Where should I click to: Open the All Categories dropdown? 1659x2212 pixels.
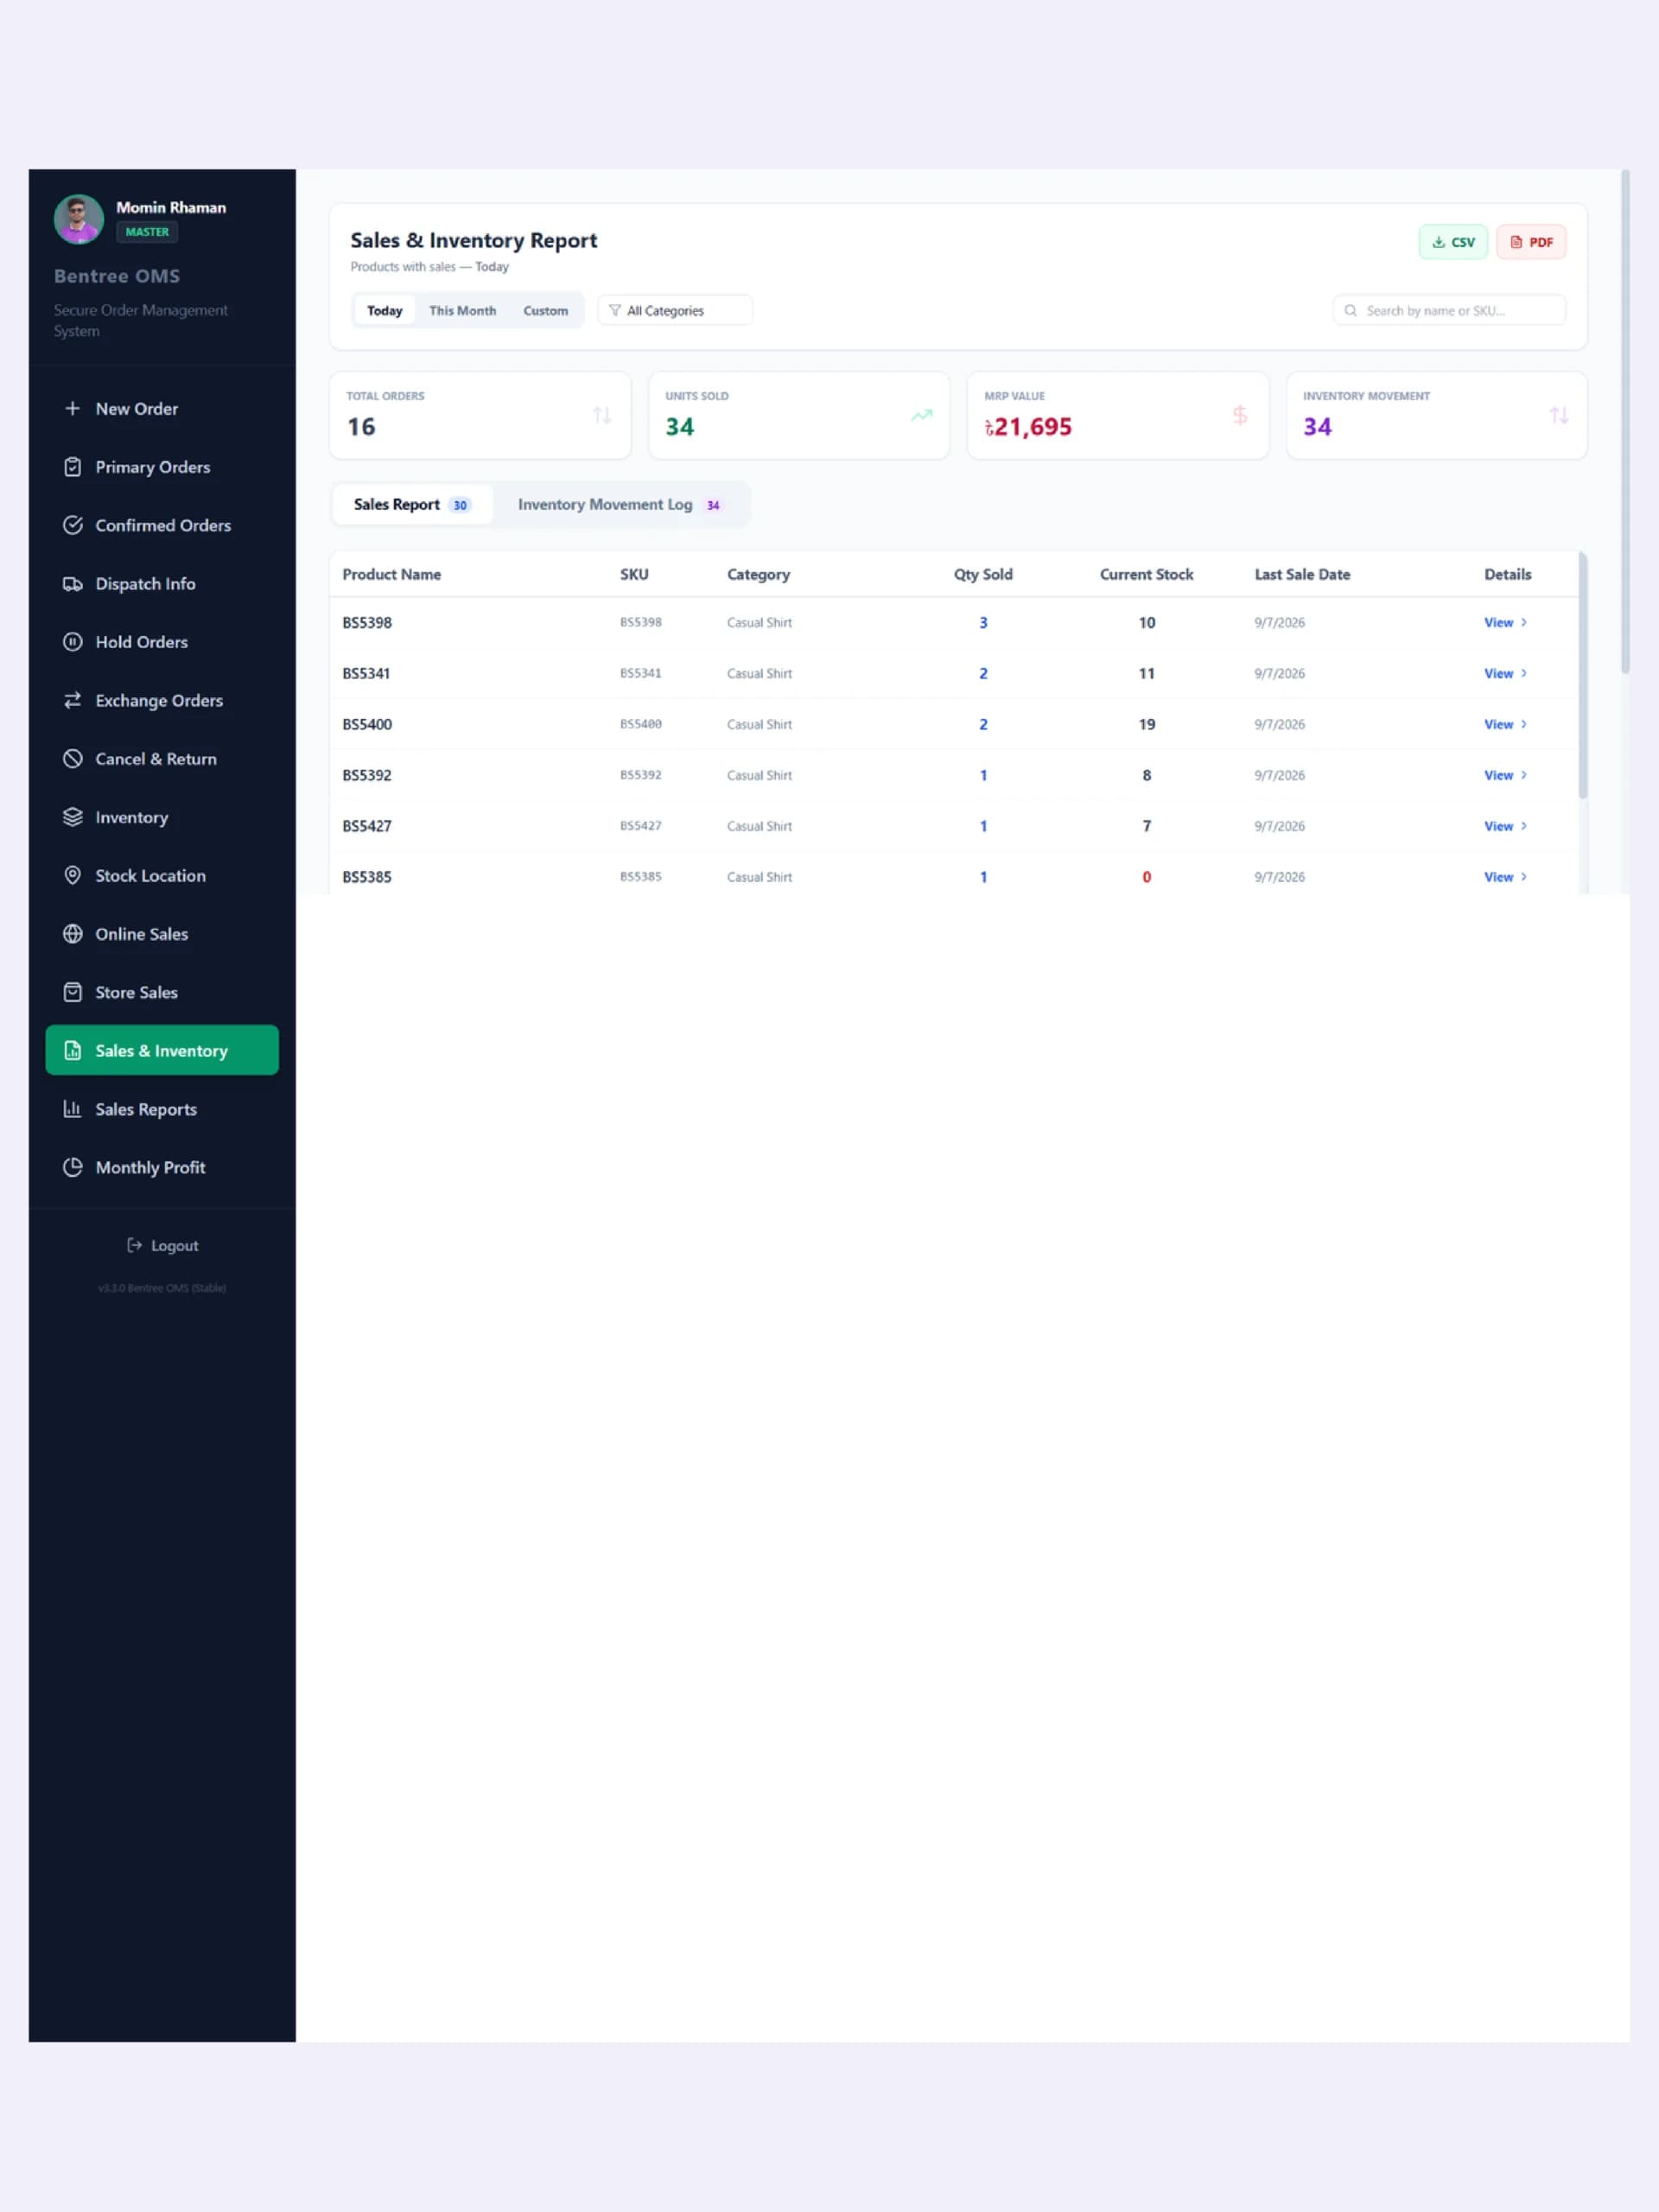point(675,311)
